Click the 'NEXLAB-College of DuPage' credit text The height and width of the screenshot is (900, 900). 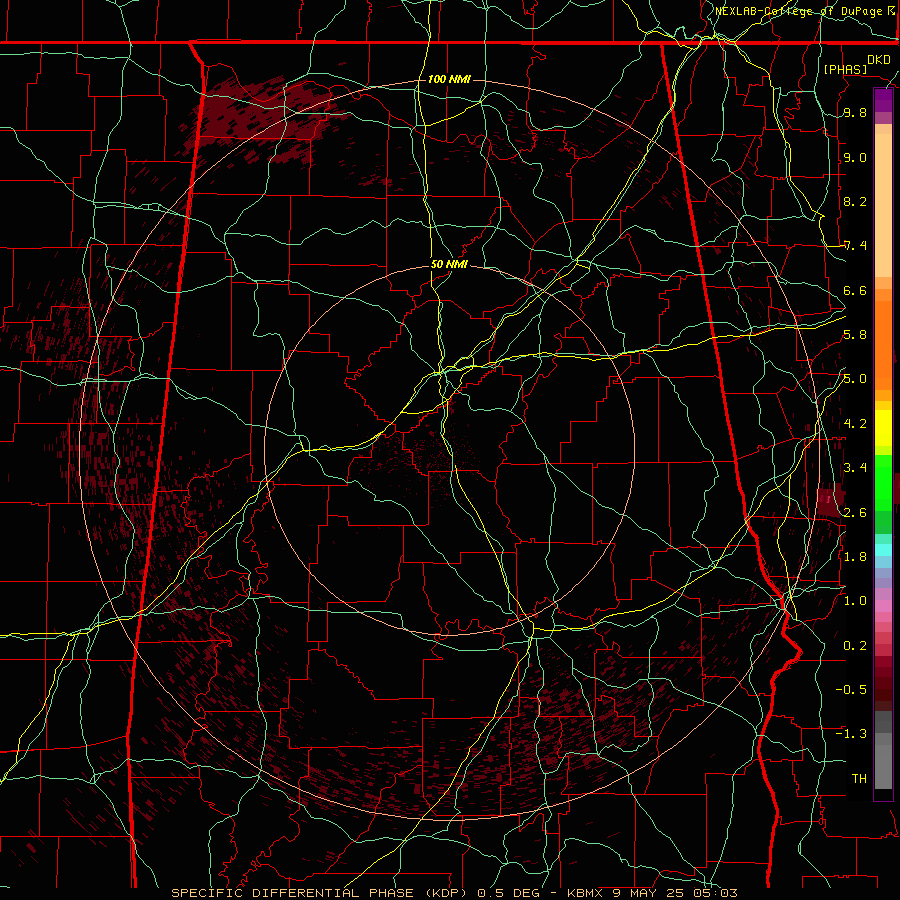(798, 11)
